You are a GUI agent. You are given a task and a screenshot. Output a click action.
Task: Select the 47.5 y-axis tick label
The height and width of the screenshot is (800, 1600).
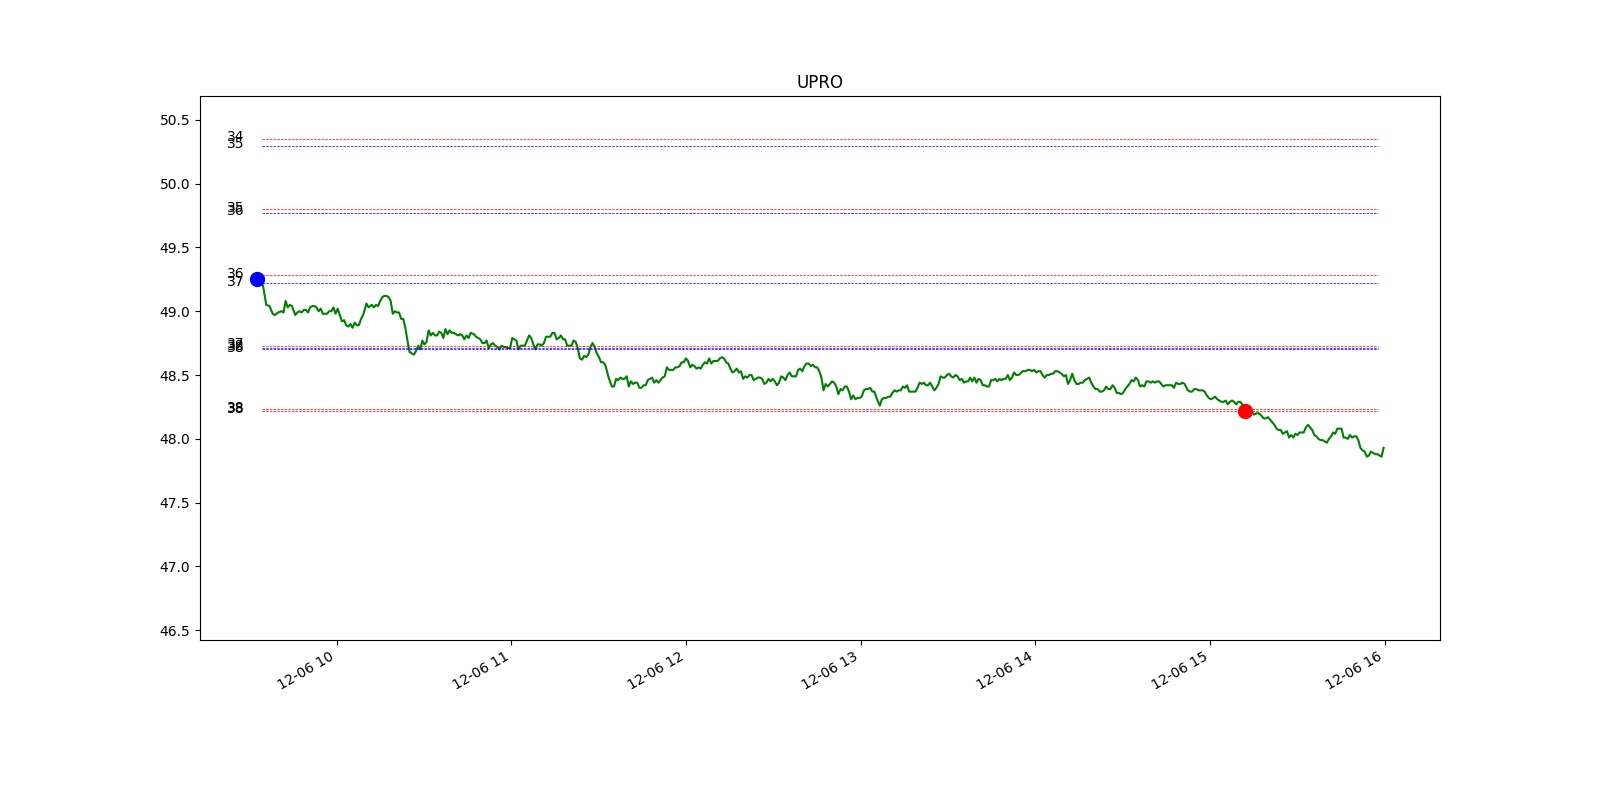pos(174,503)
